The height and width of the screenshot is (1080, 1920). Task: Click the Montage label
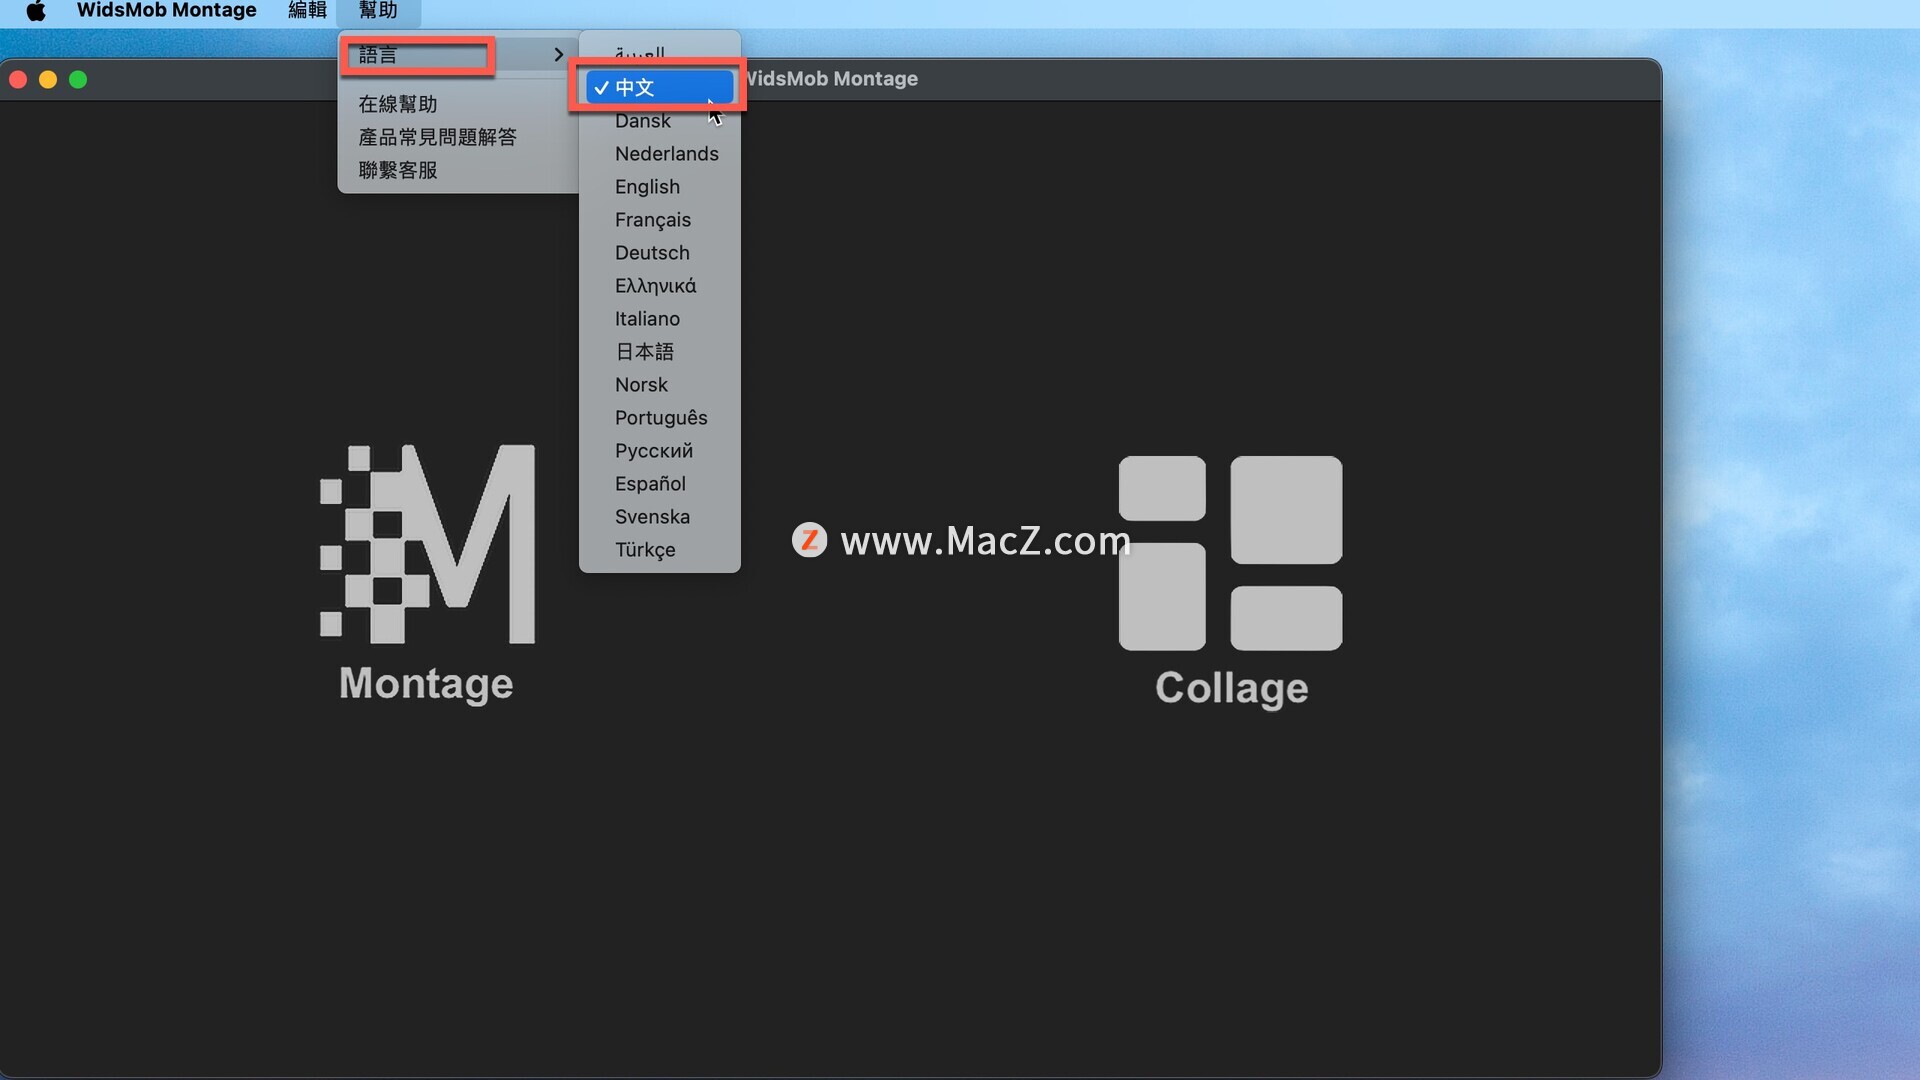426,684
